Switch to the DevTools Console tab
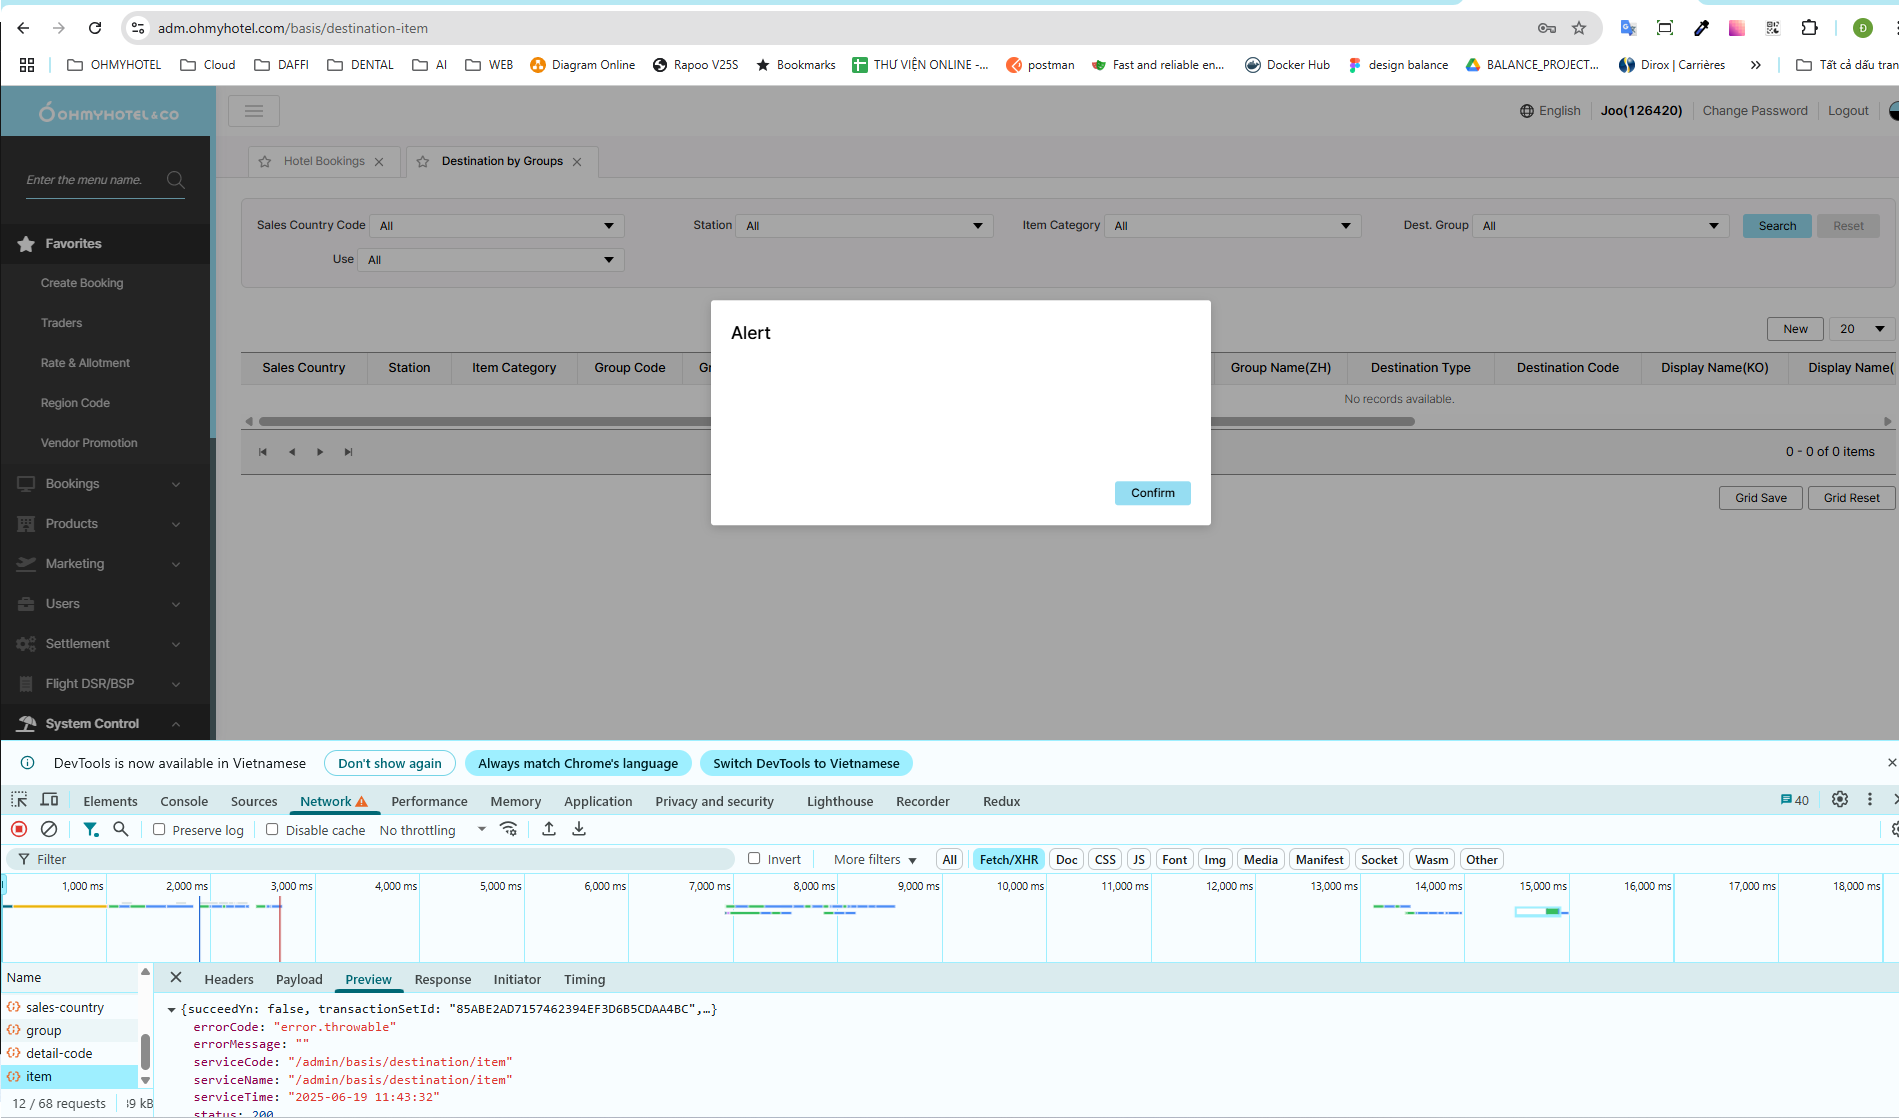Screen dimensions: 1899x1118 click(x=185, y=801)
